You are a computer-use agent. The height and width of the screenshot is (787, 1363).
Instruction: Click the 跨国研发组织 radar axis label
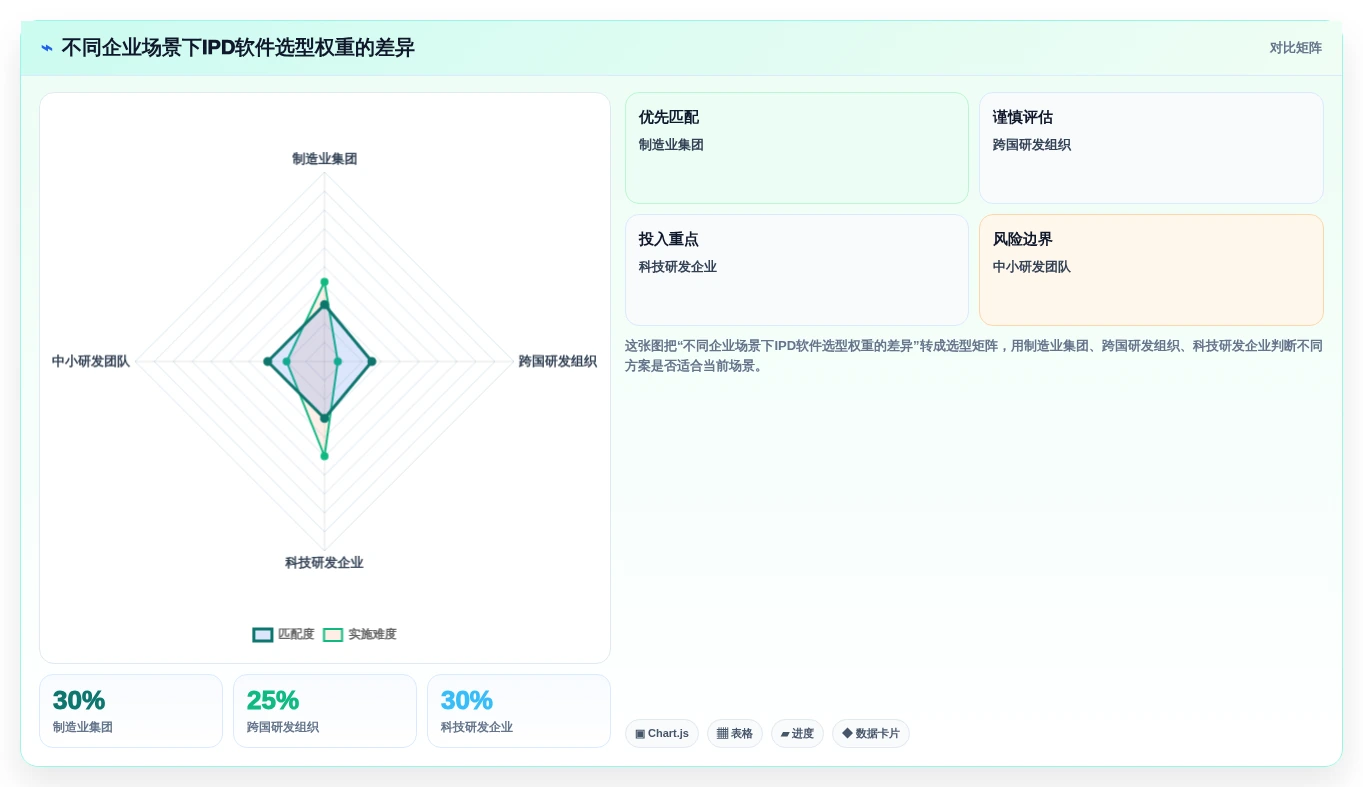[x=557, y=361]
